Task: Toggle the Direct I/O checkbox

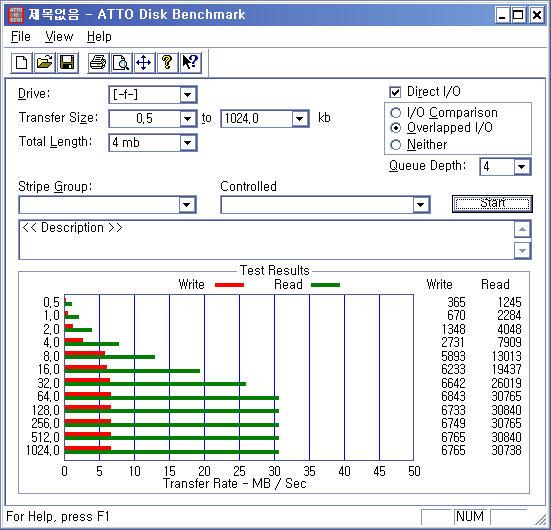Action: tap(395, 92)
